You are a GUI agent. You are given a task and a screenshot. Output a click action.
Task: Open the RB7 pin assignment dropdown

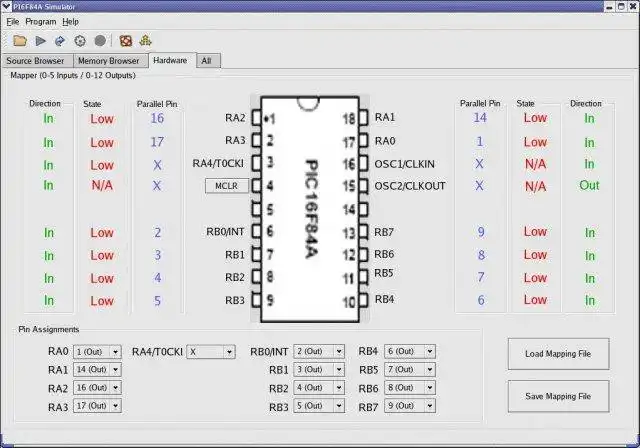pos(410,406)
